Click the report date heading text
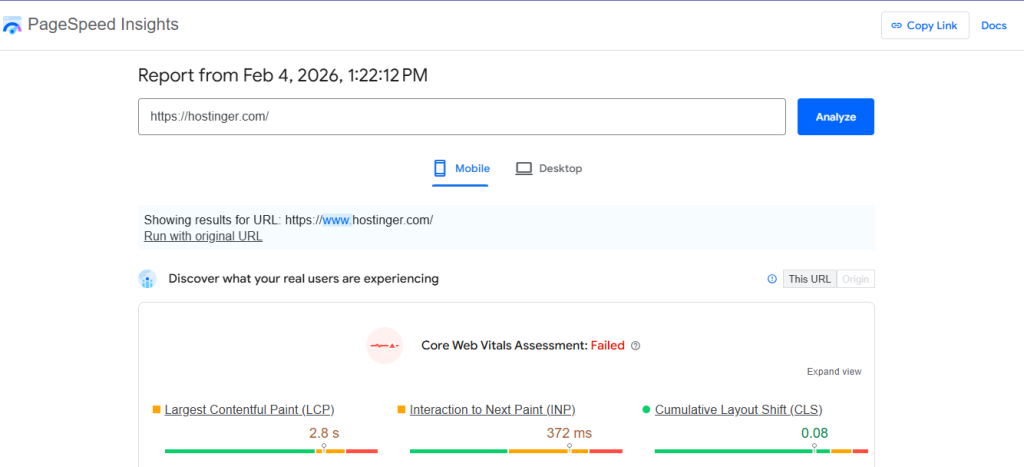Screen dimensions: 1024x467 pyautogui.click(x=283, y=76)
